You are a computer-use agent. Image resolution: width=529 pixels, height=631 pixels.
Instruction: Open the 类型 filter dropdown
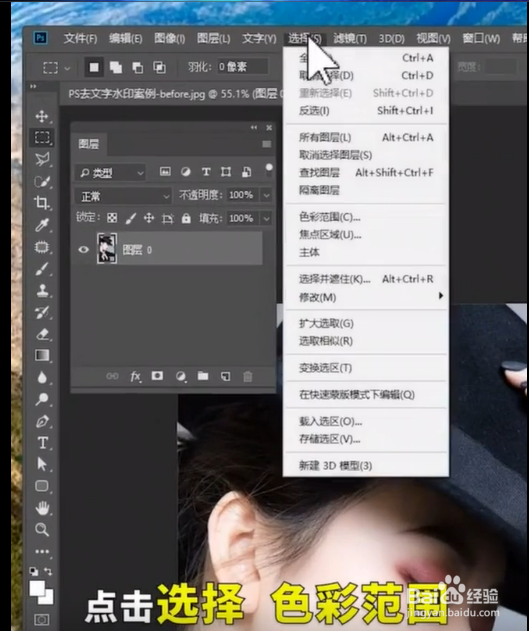click(x=110, y=173)
